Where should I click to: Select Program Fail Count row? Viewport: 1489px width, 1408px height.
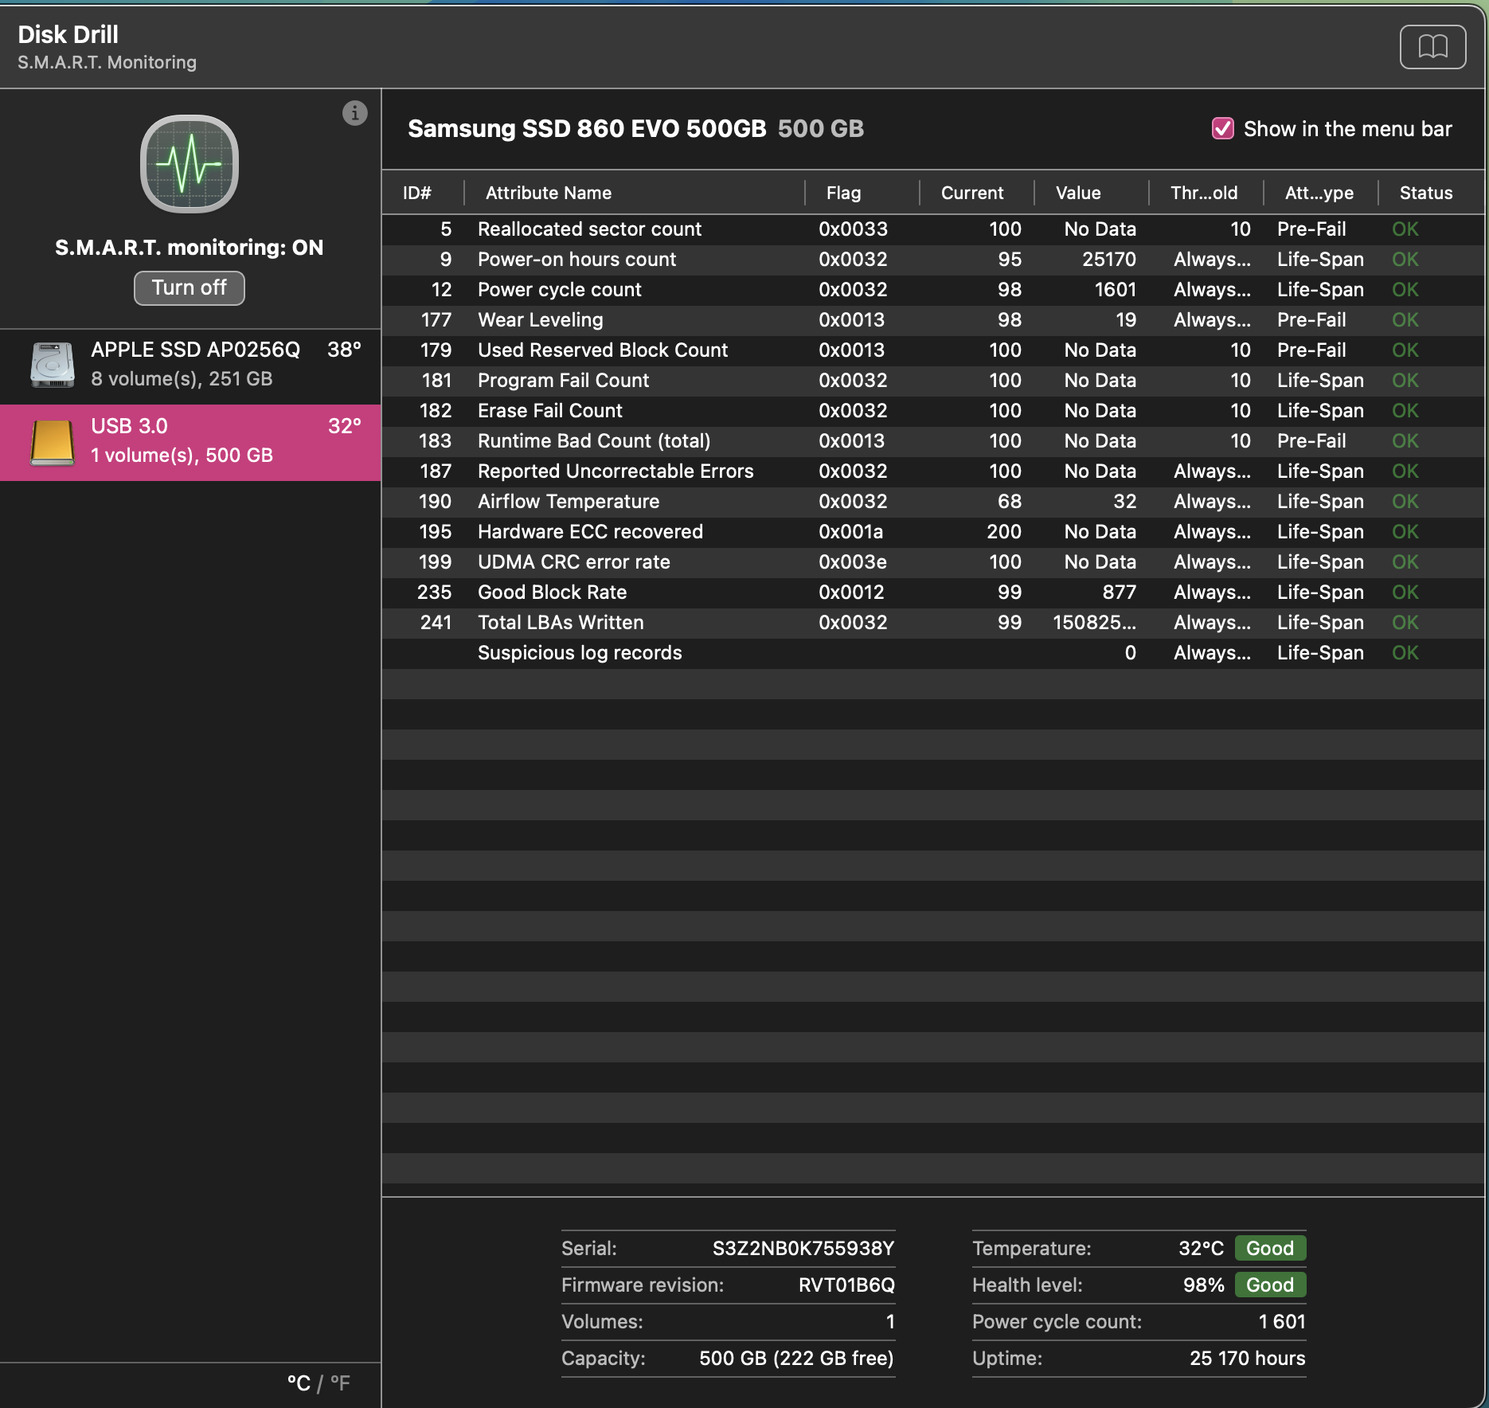932,380
